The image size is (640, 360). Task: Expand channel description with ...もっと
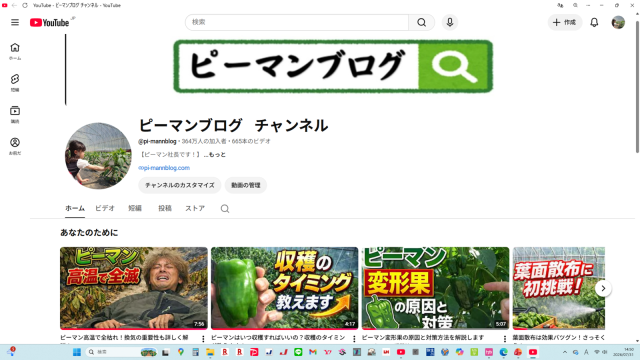point(215,155)
